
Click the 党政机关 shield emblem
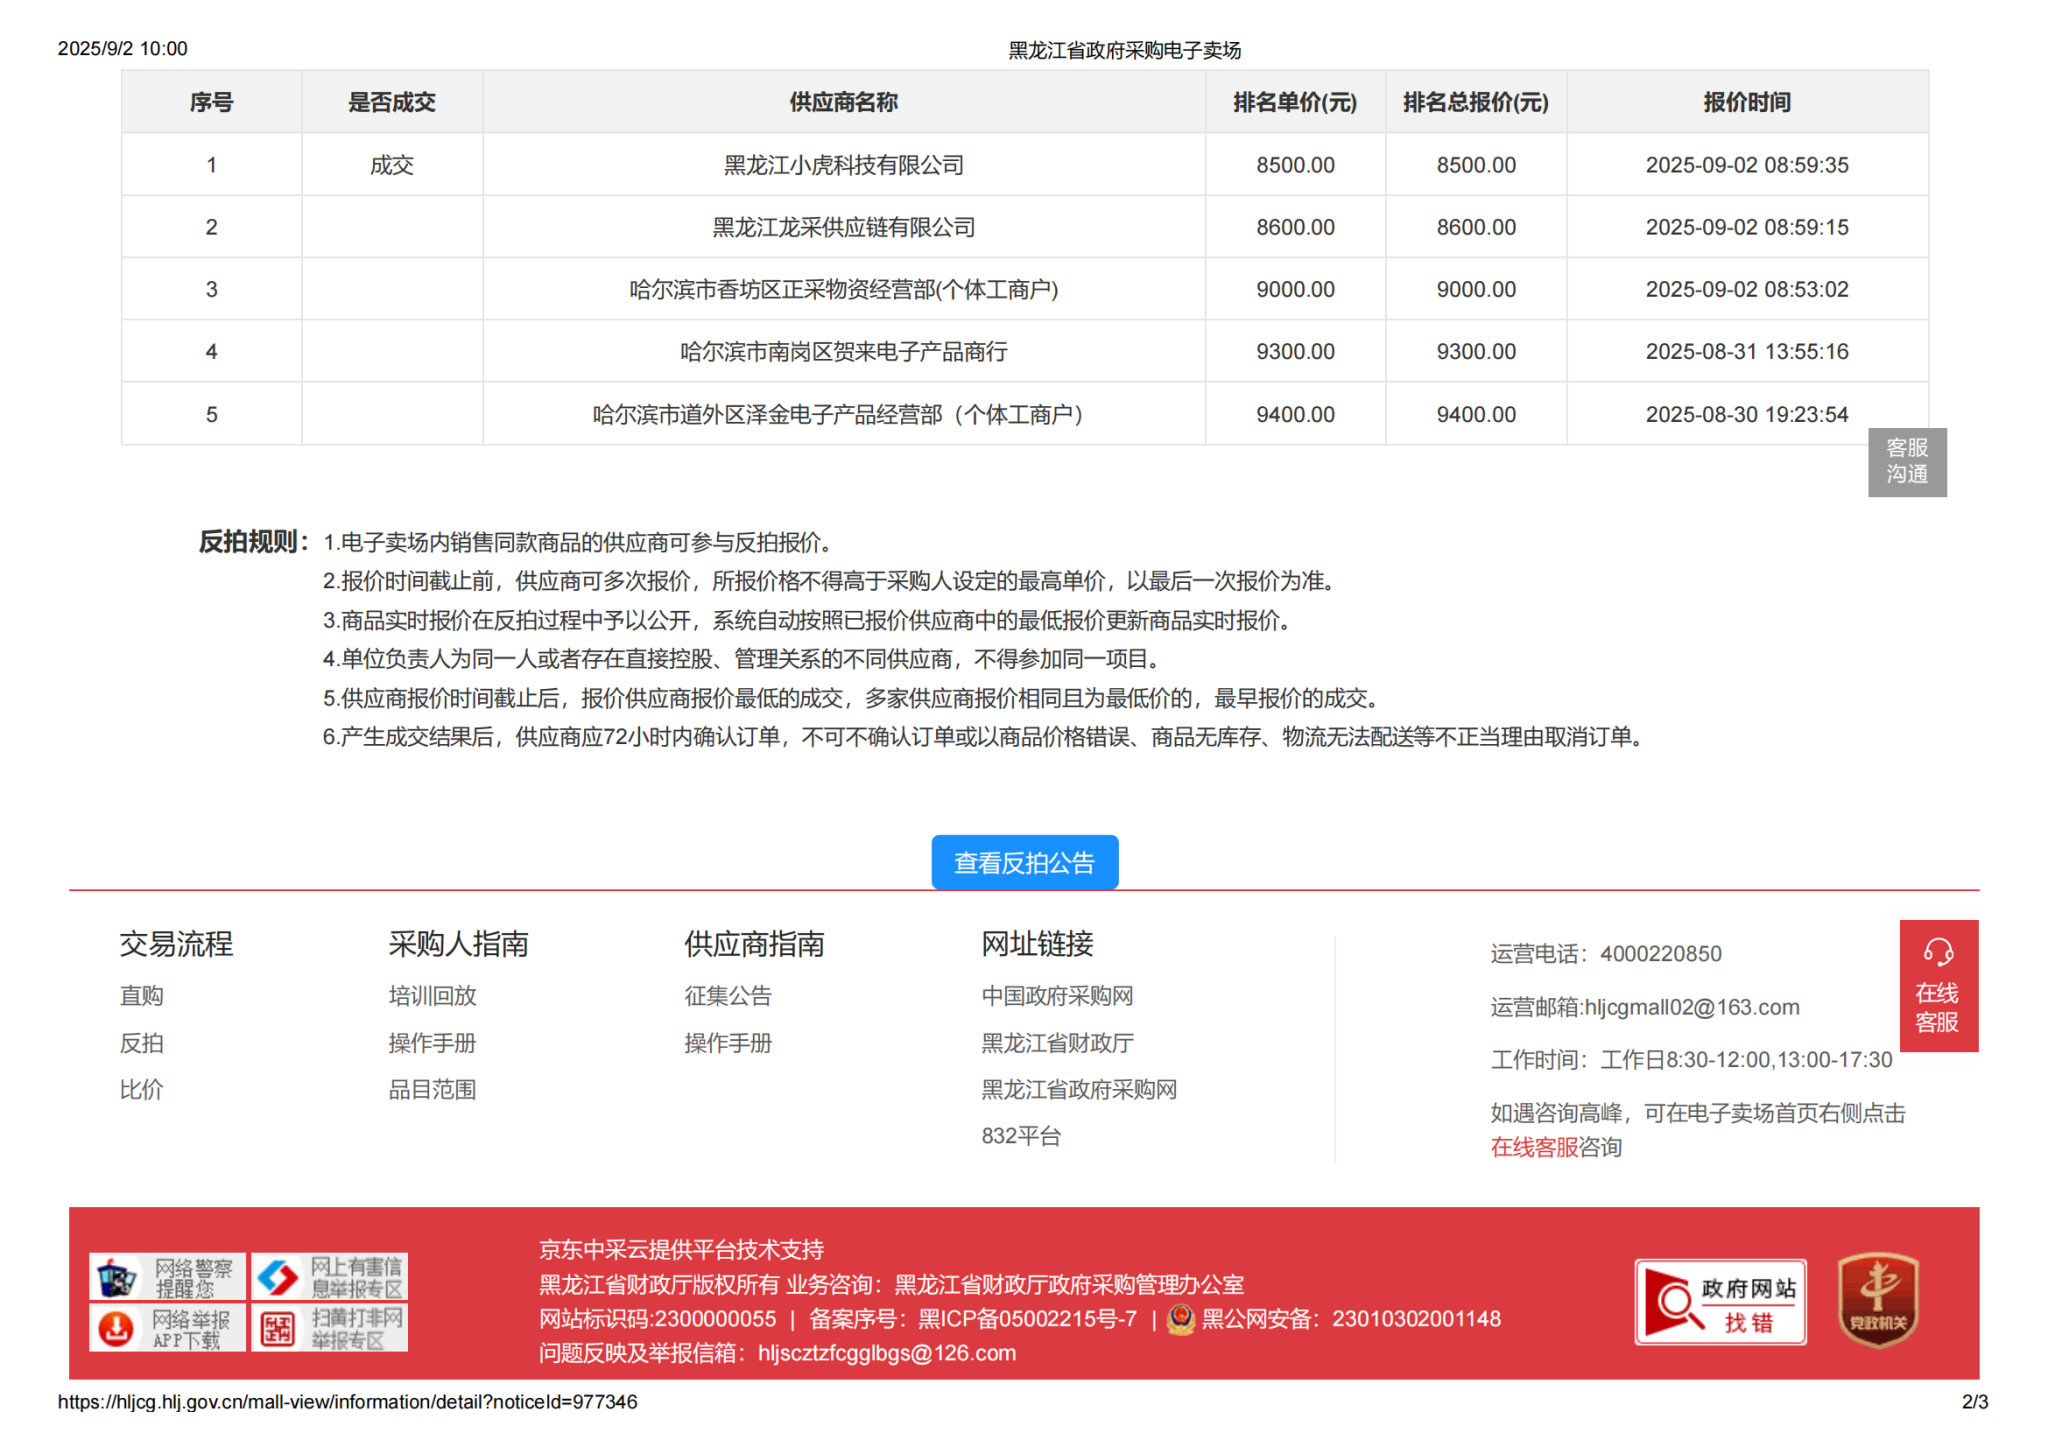tap(1877, 1300)
